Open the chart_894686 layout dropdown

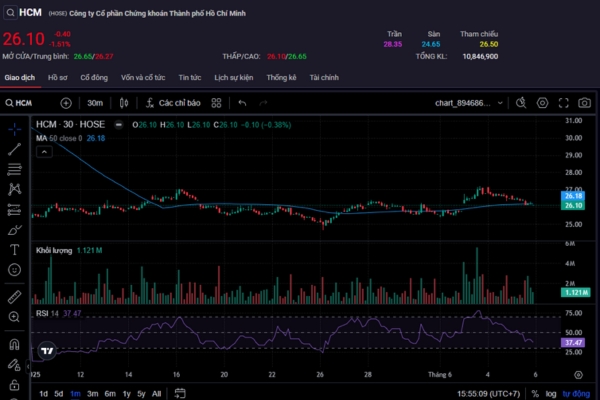(469, 103)
